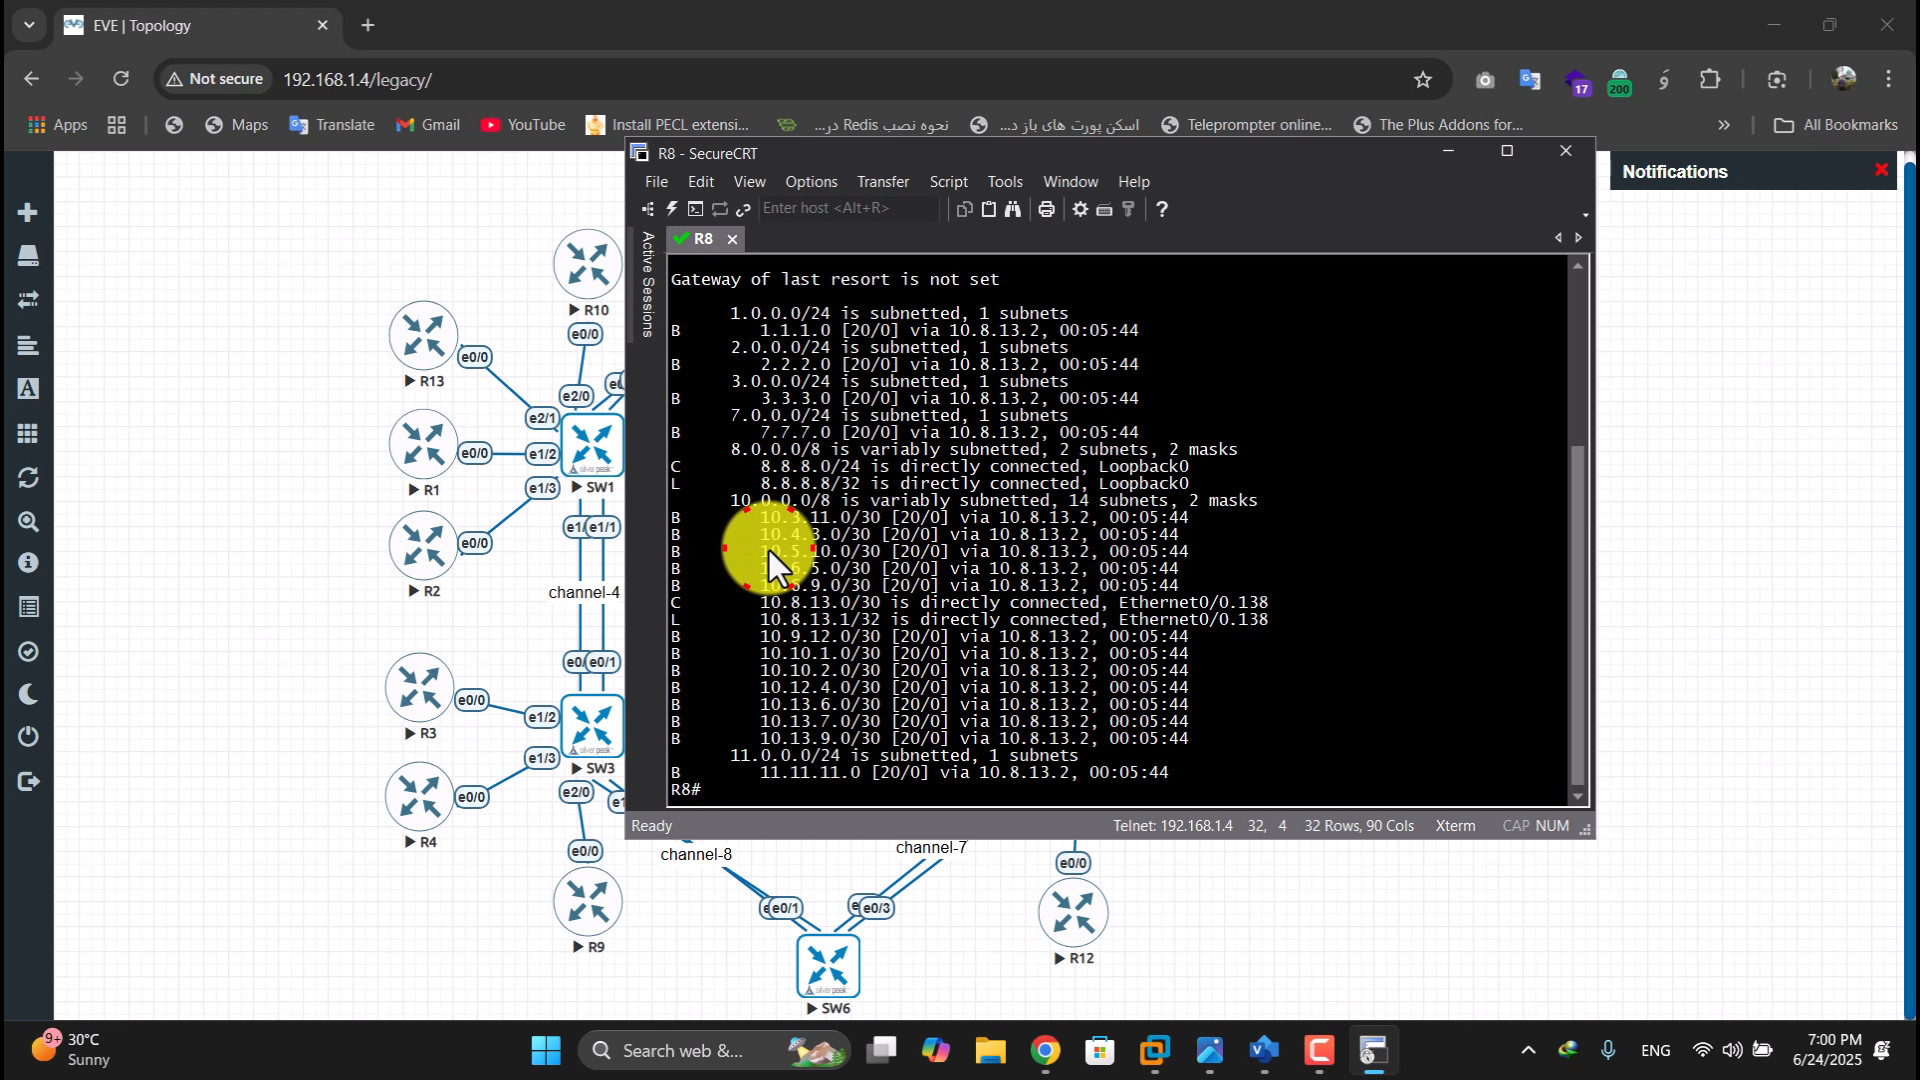Image resolution: width=1920 pixels, height=1080 pixels.
Task: Open Session Options gear icon
Action: coord(1080,209)
